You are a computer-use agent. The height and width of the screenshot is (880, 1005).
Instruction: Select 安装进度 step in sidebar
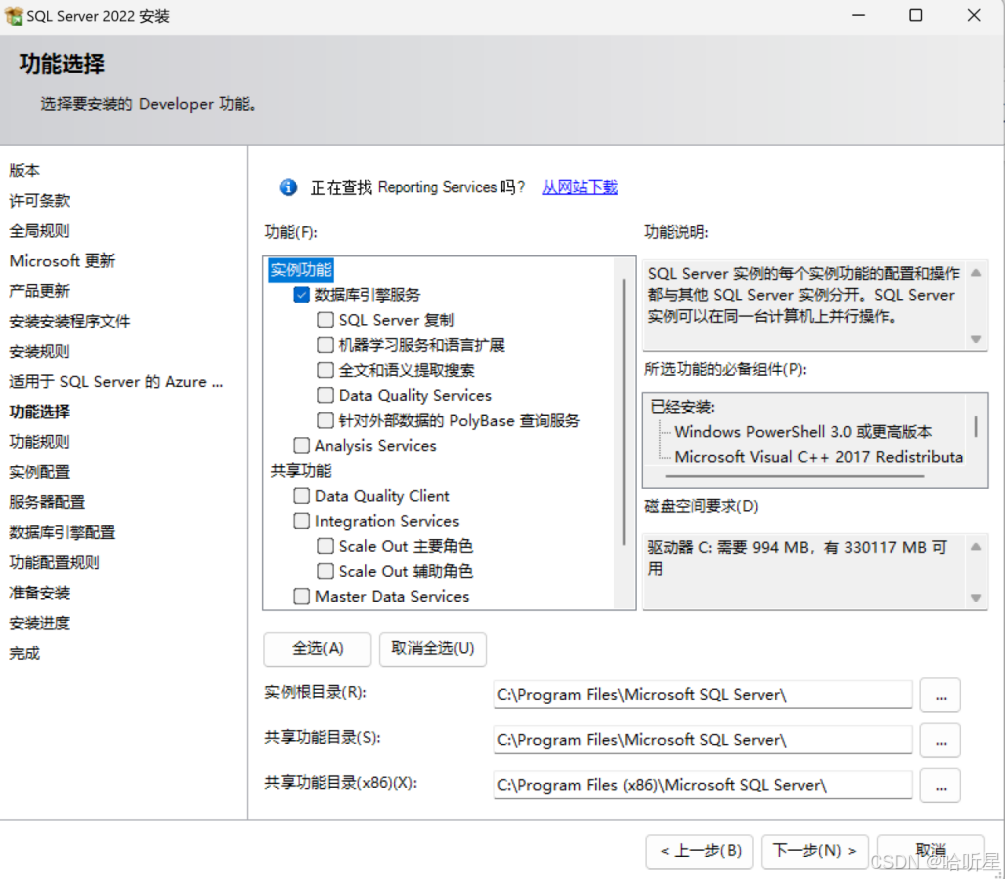click(40, 623)
